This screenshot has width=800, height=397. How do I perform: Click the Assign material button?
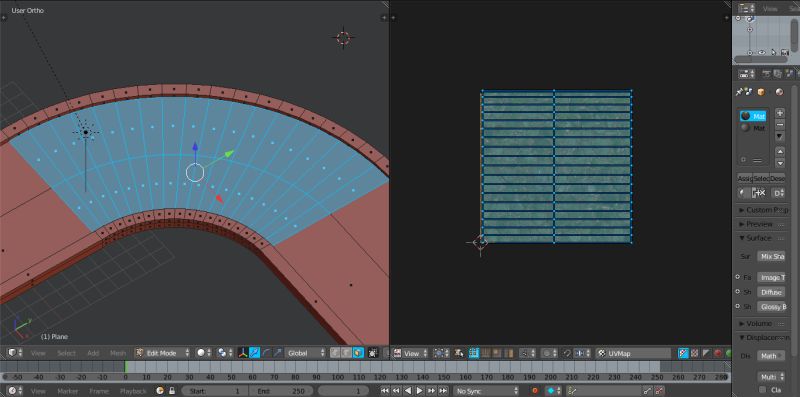pyautogui.click(x=745, y=179)
